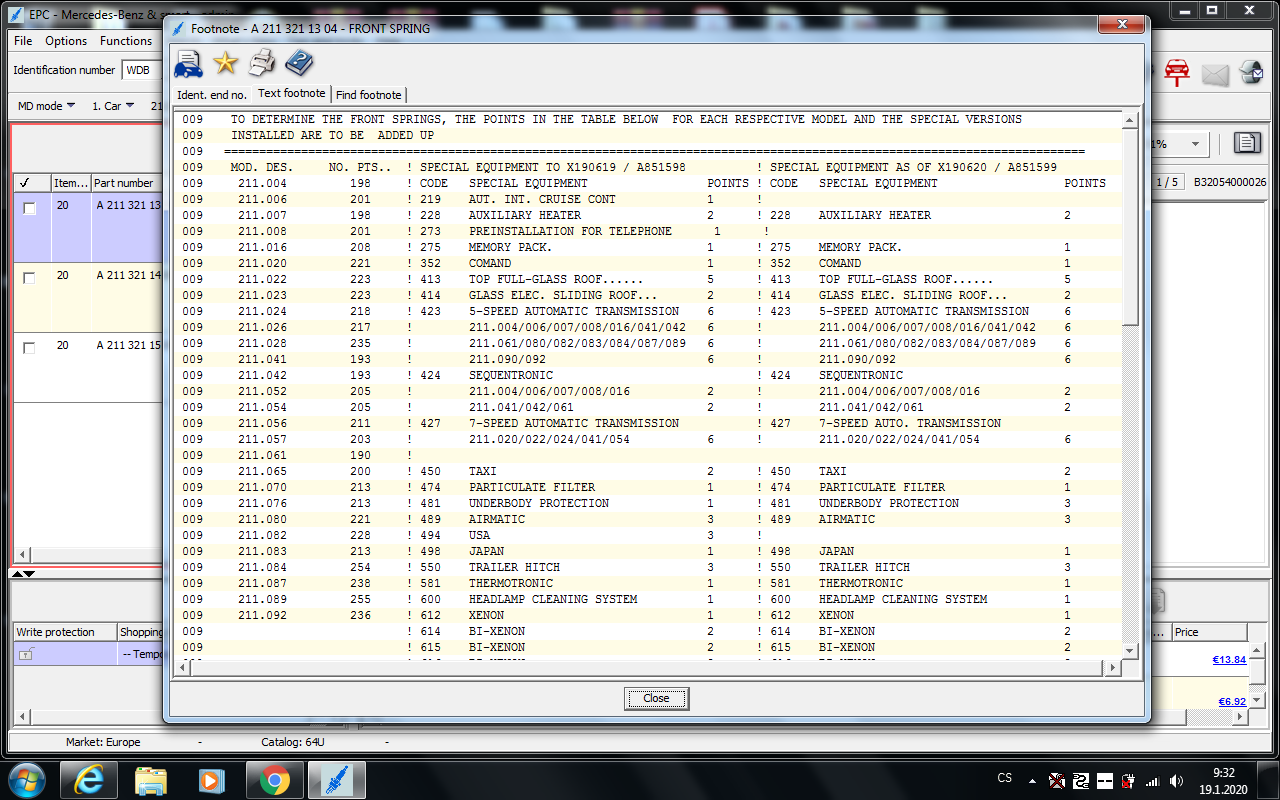The height and width of the screenshot is (800, 1280).
Task: Click the blue car document icon in Footnote toolbar
Action: click(188, 64)
